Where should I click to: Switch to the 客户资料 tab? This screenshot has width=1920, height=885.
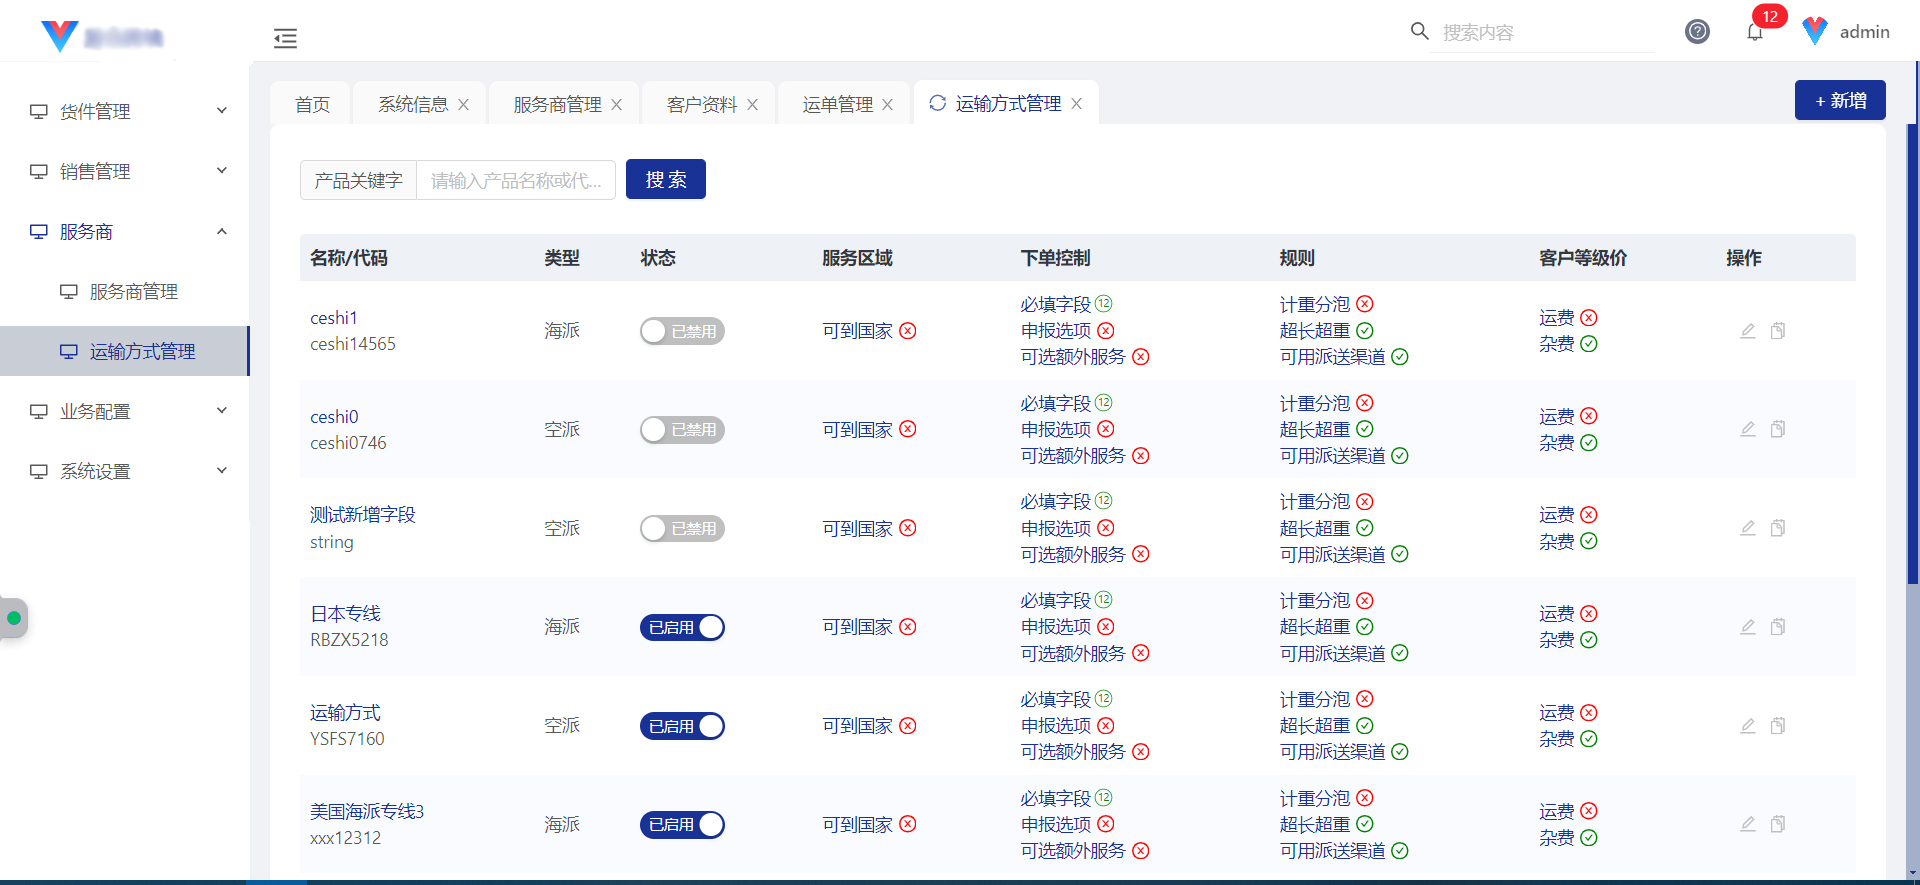click(x=701, y=104)
